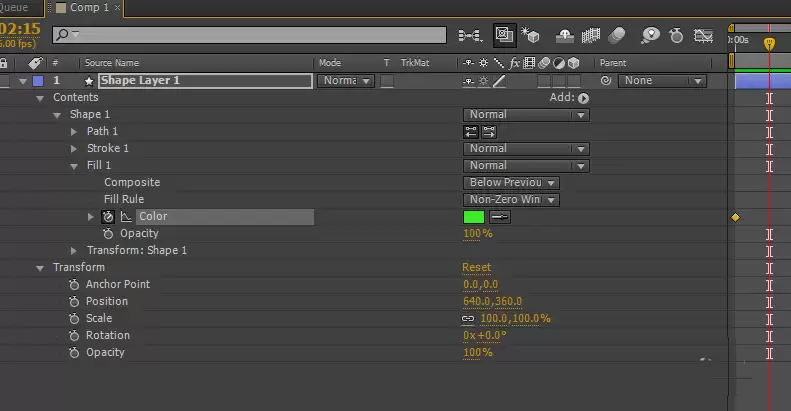The image size is (791, 411).
Task: Toggle Hide Shy Layers icon
Action: coord(564,35)
